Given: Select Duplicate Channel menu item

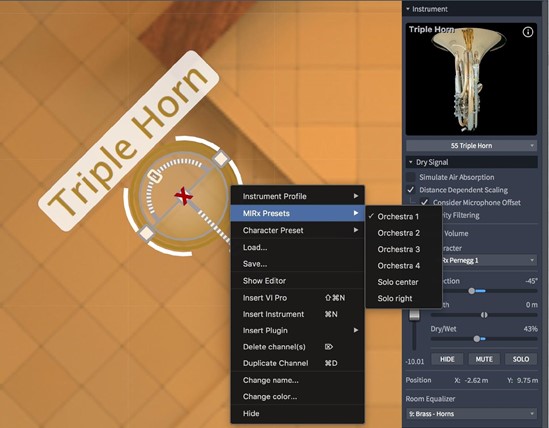Looking at the screenshot, I should [298, 363].
